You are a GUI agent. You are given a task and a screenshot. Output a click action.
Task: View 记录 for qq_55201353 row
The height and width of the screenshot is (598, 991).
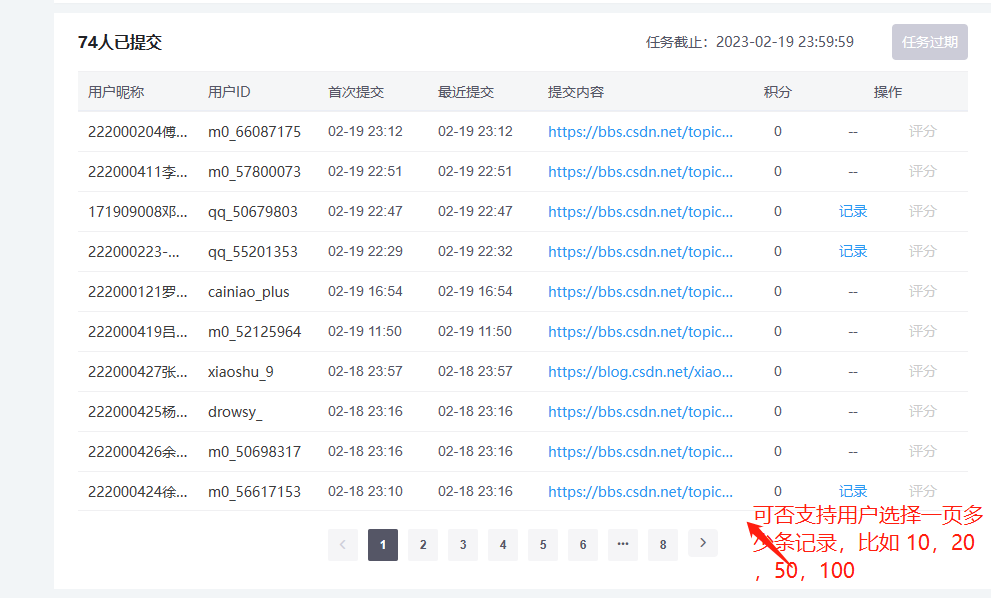[x=853, y=251]
